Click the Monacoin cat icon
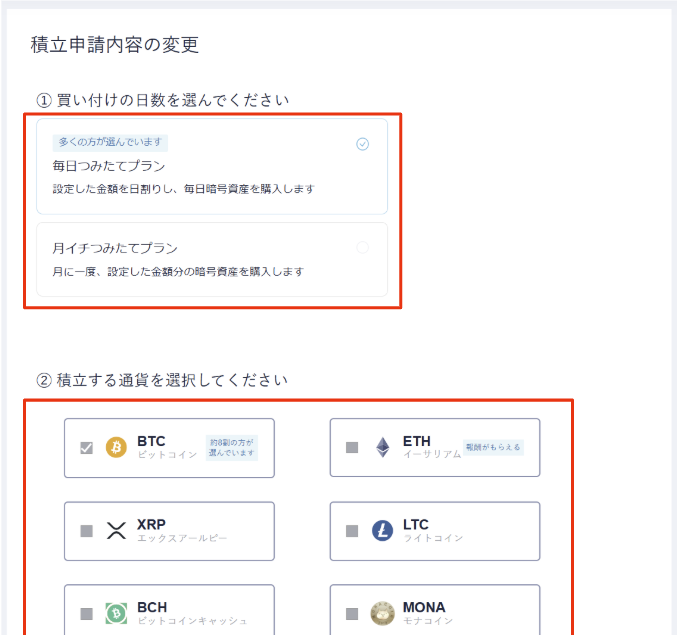This screenshot has height=635, width=677. point(383,613)
